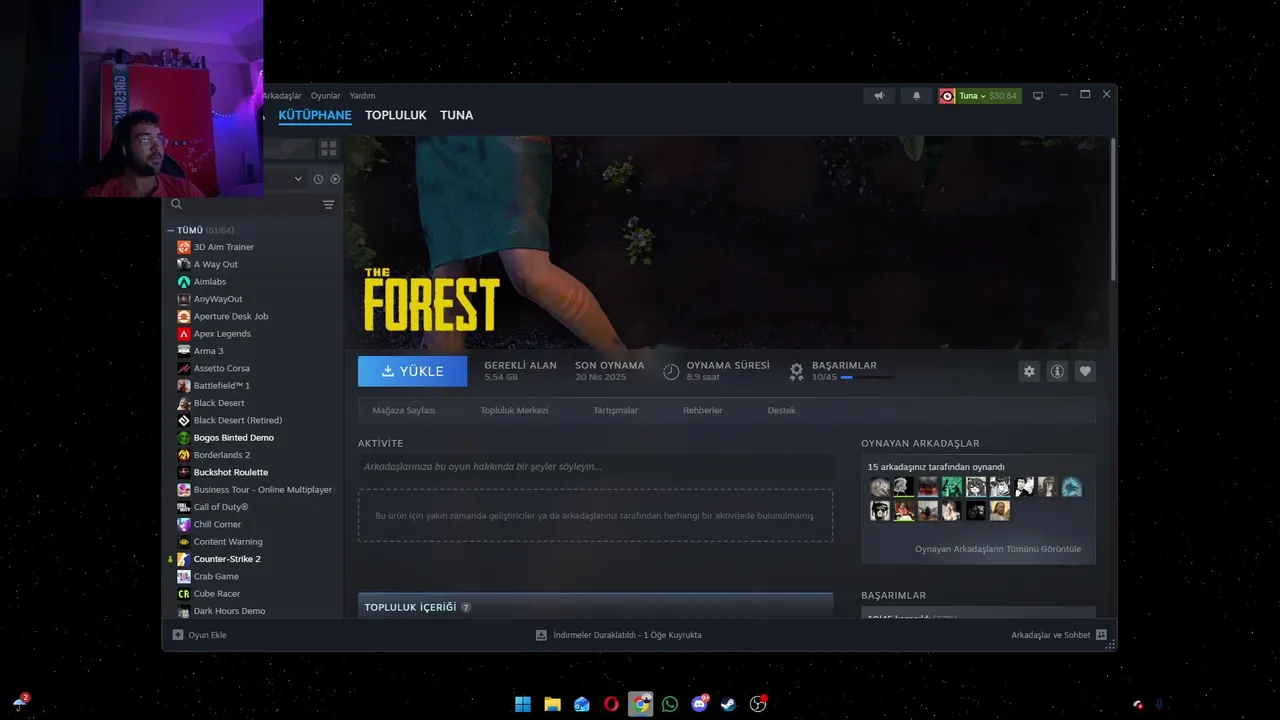
Task: Open the friends chat grid icon
Action: pos(1101,635)
